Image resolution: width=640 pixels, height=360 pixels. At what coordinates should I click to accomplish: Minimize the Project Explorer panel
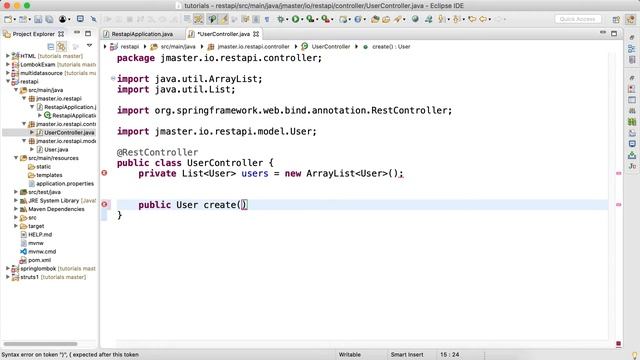click(77, 33)
